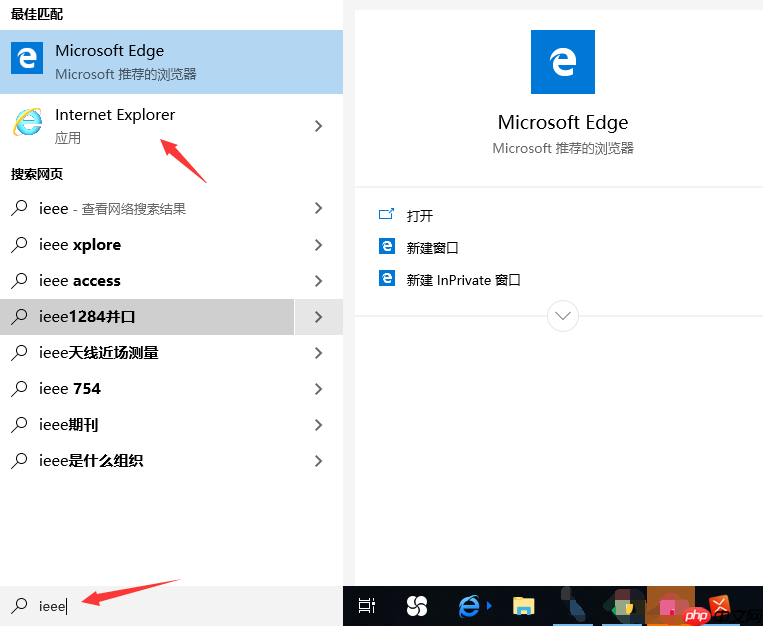Open File Explorer from the taskbar
This screenshot has width=763, height=626.
pos(523,605)
